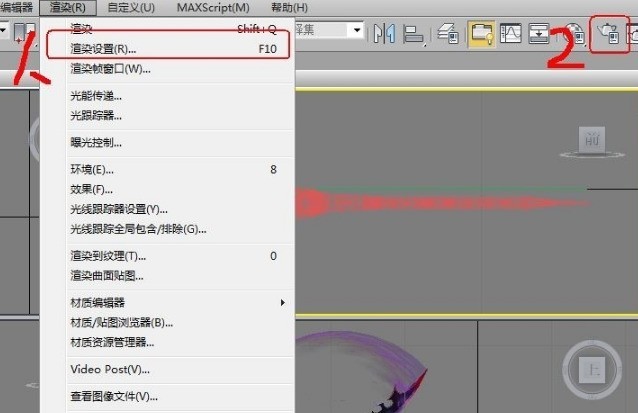This screenshot has width=638, height=413.
Task: Click 查看图像文件(V)... menu entry
Action: click(x=114, y=396)
